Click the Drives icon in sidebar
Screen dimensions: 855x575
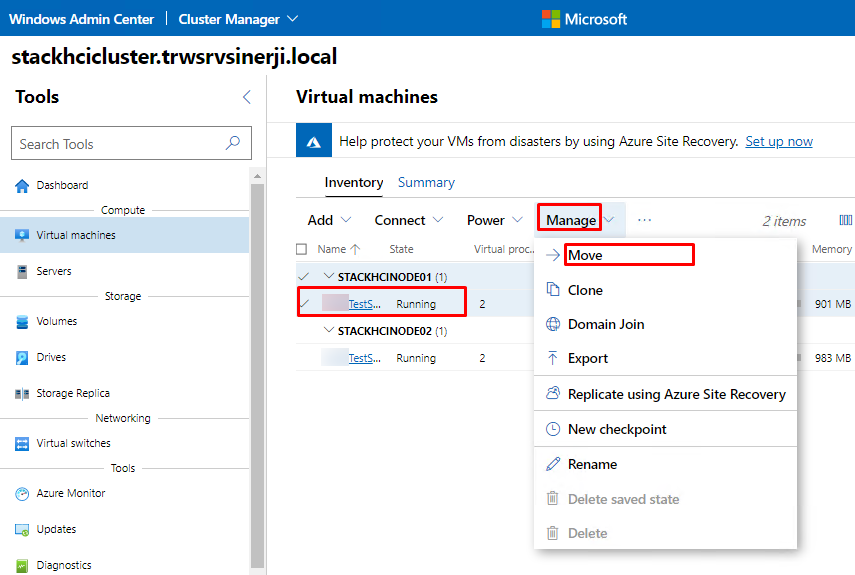22,358
